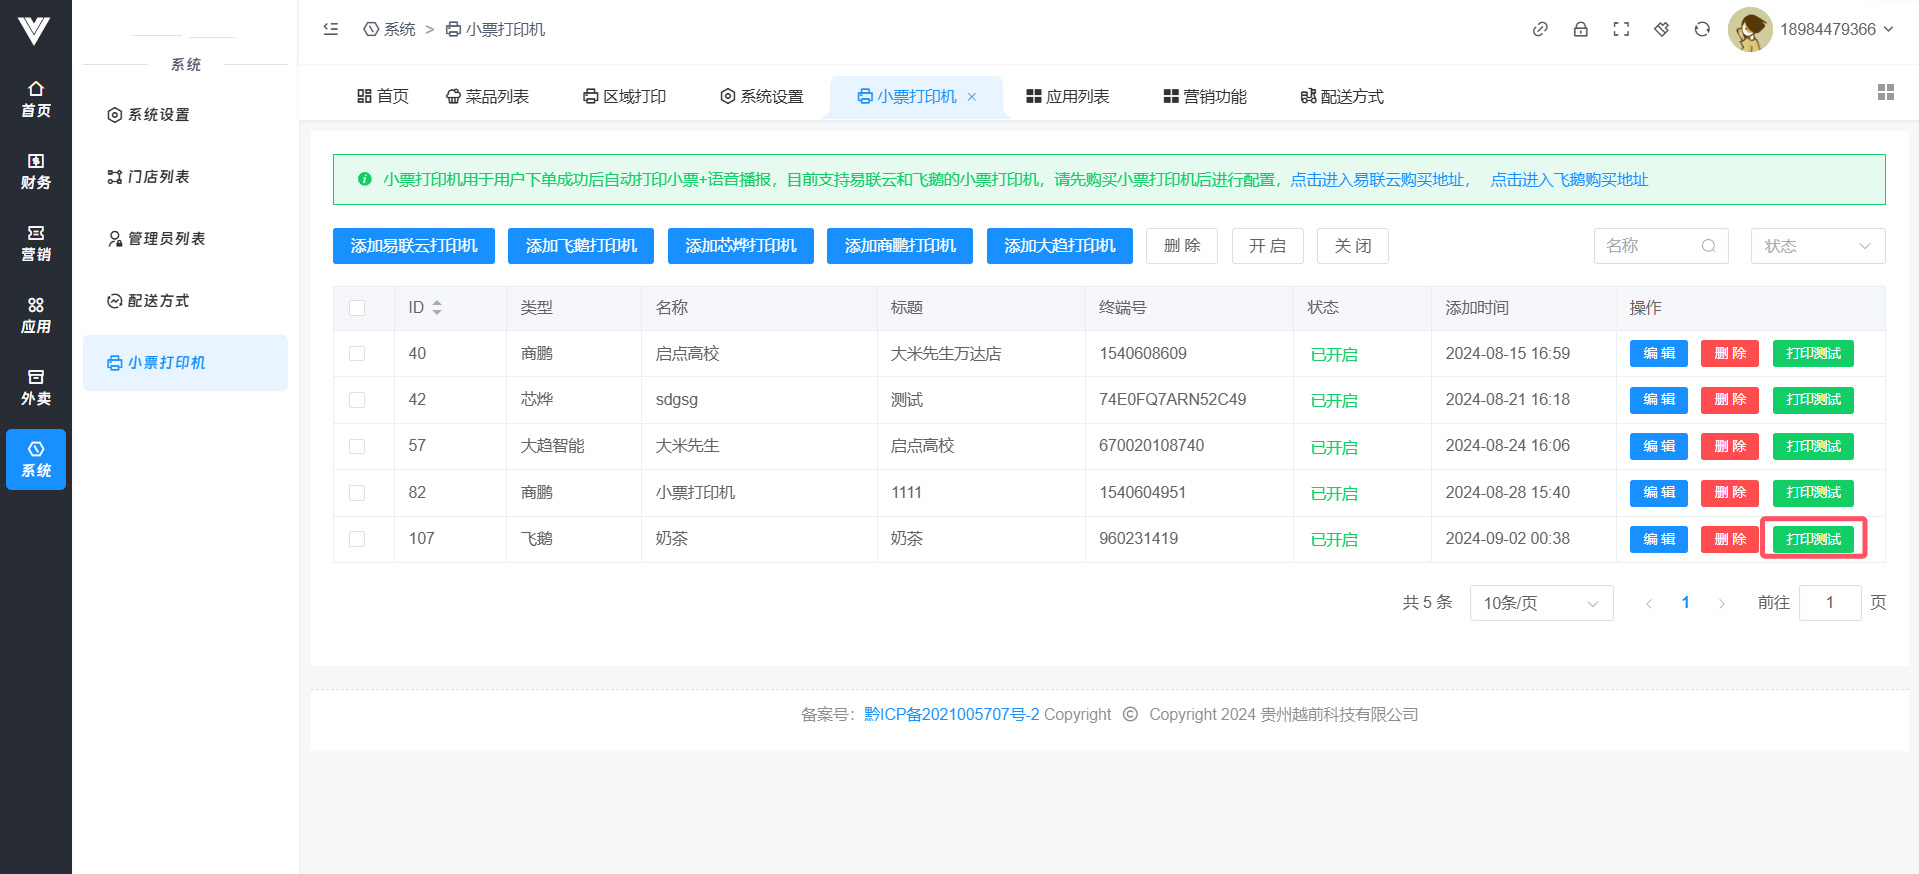Open the 点击进入飞鹅购买地址 link
The height and width of the screenshot is (874, 1919).
1569,180
